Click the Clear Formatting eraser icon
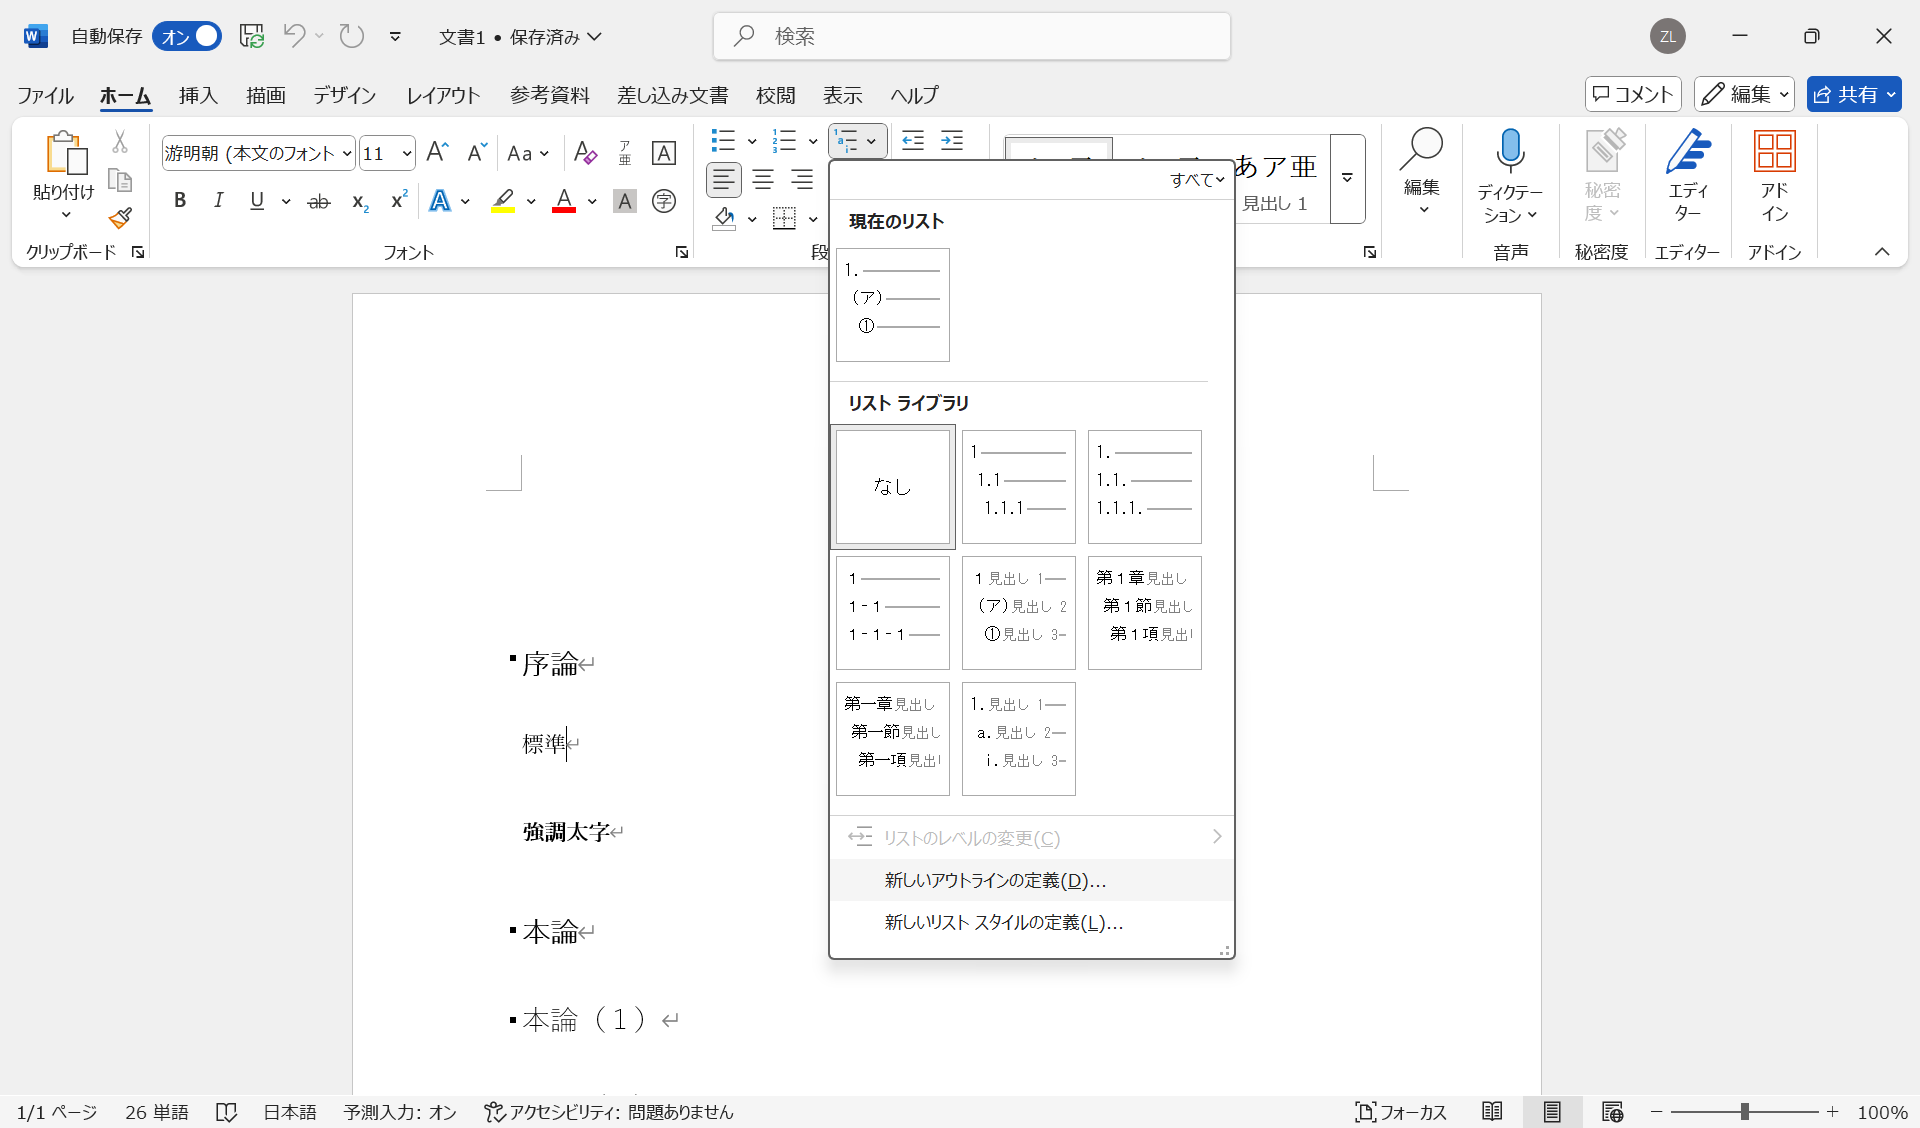The width and height of the screenshot is (1920, 1128). click(x=585, y=153)
